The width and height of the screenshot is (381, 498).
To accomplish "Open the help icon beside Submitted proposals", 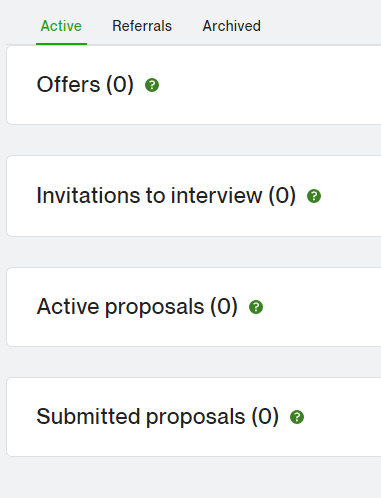I will coord(297,417).
